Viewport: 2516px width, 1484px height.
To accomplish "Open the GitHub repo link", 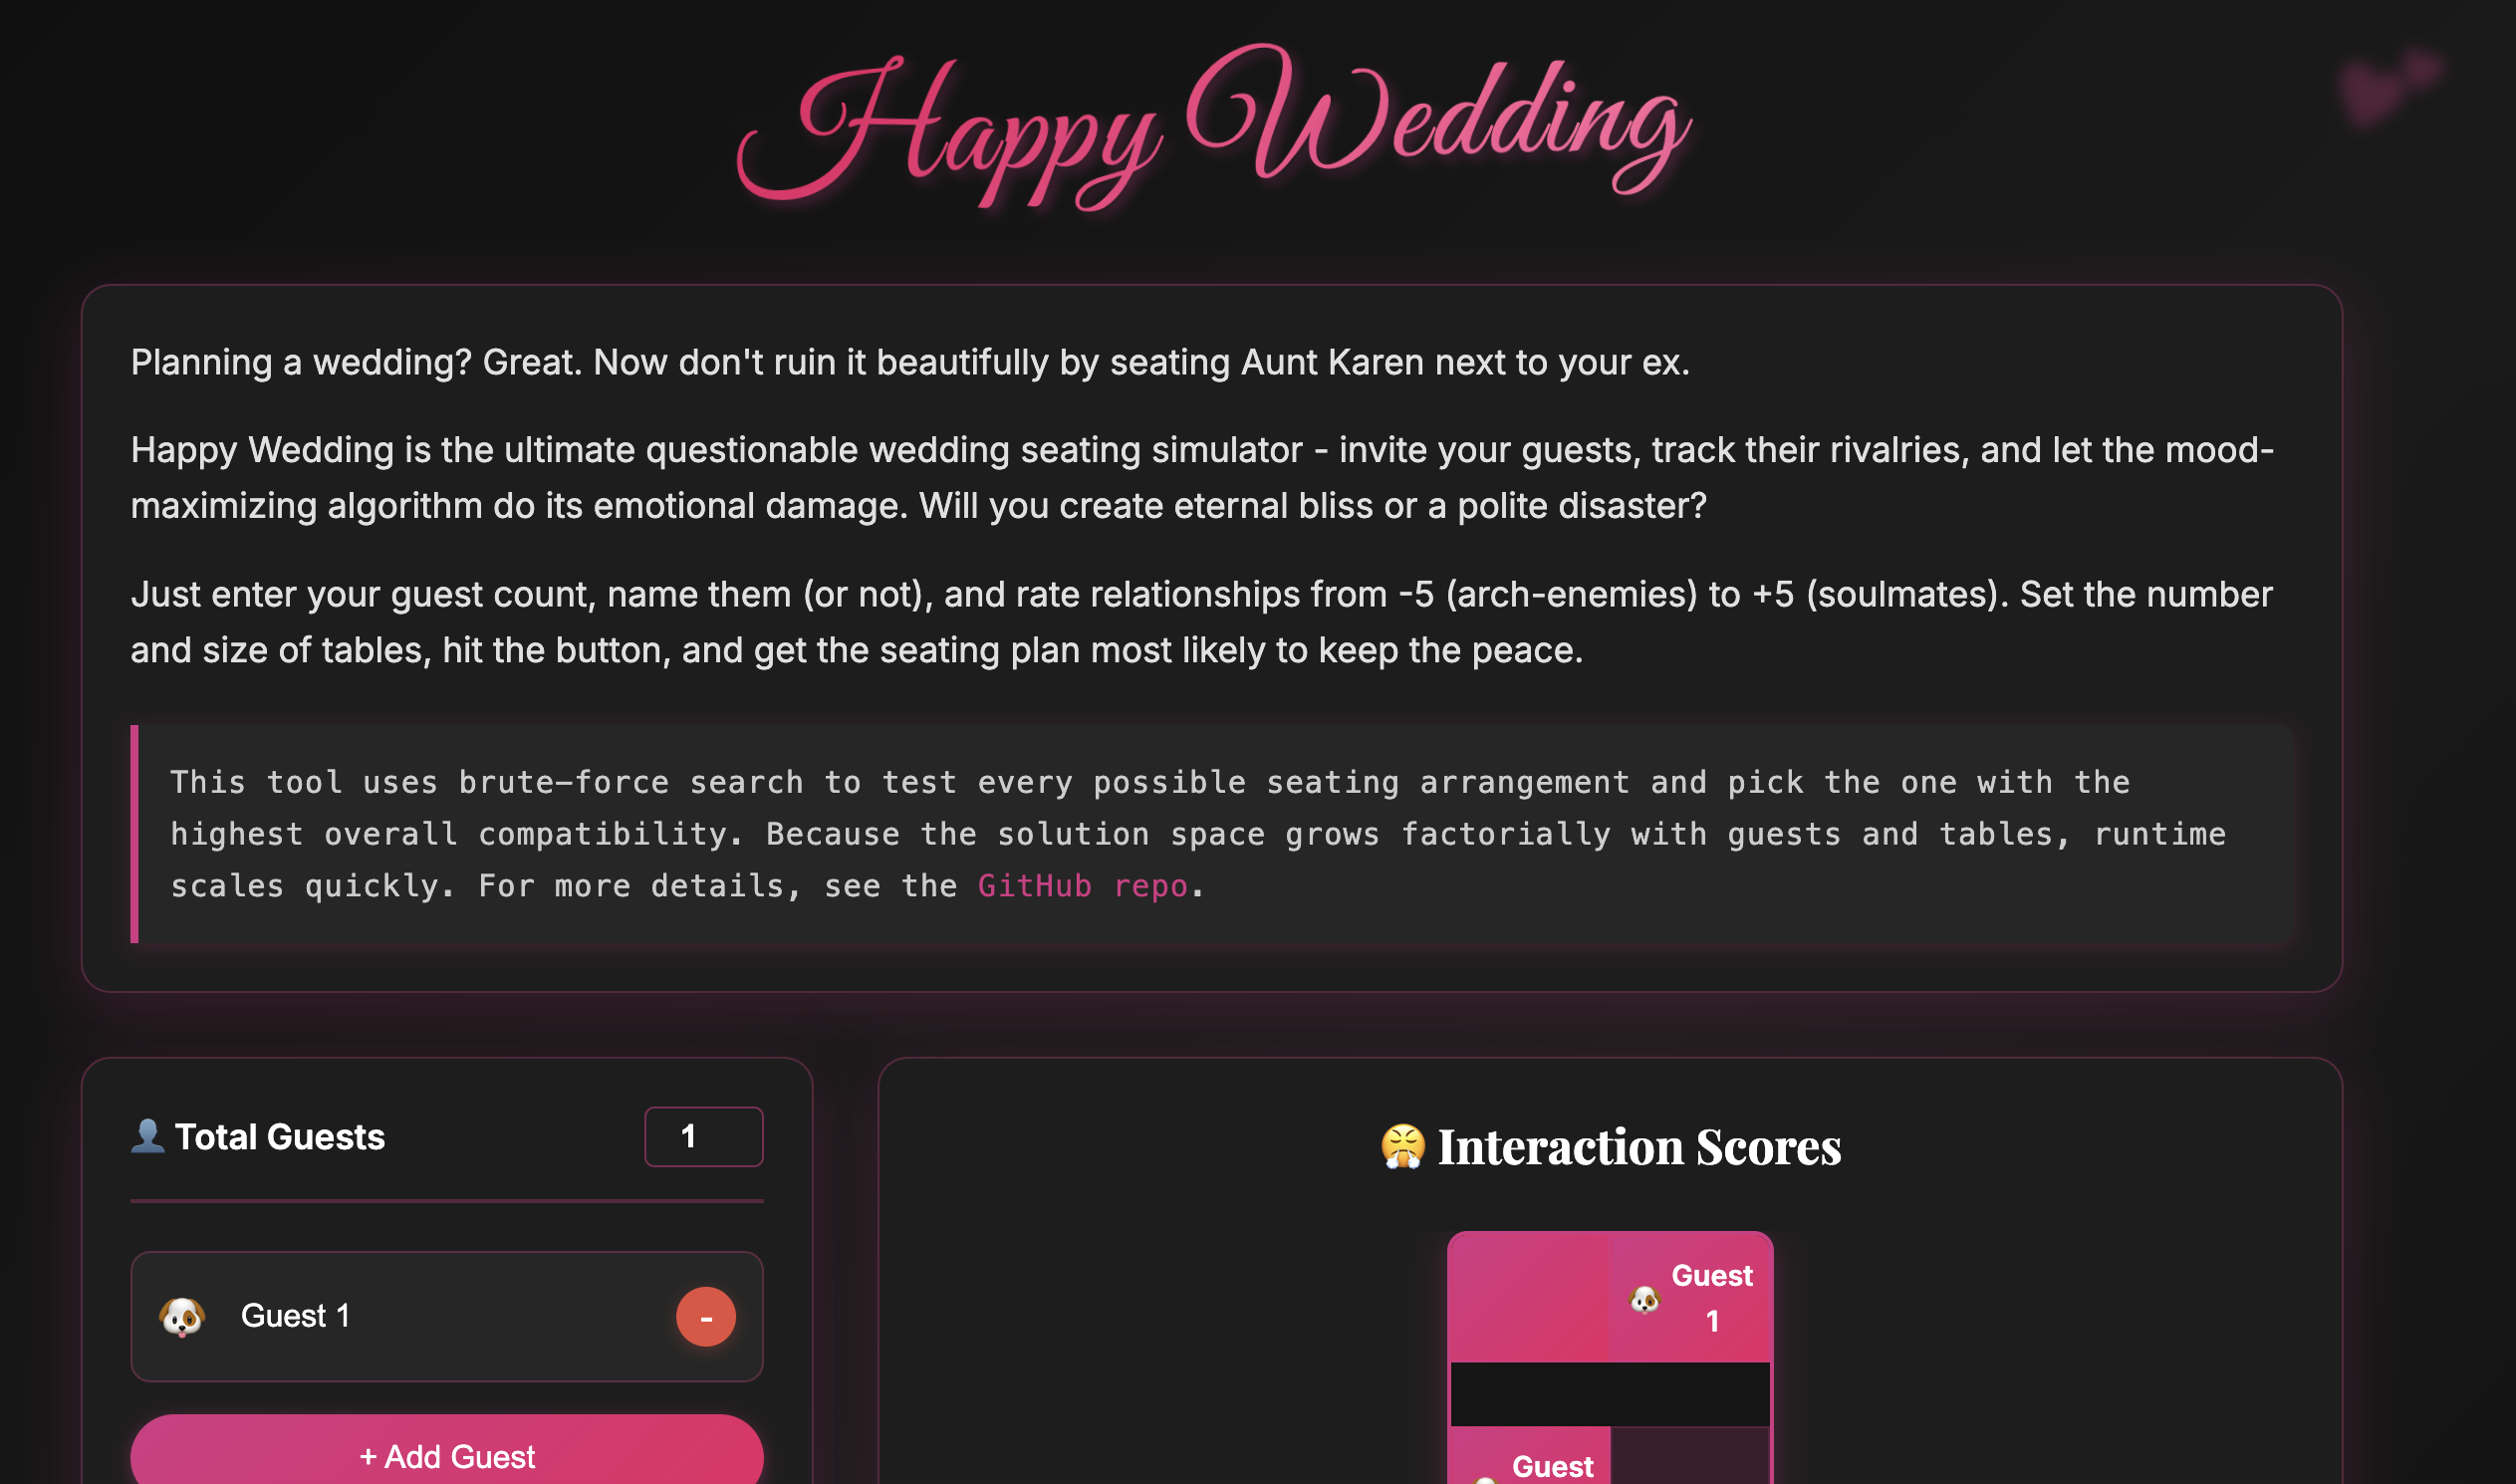I will point(1084,884).
